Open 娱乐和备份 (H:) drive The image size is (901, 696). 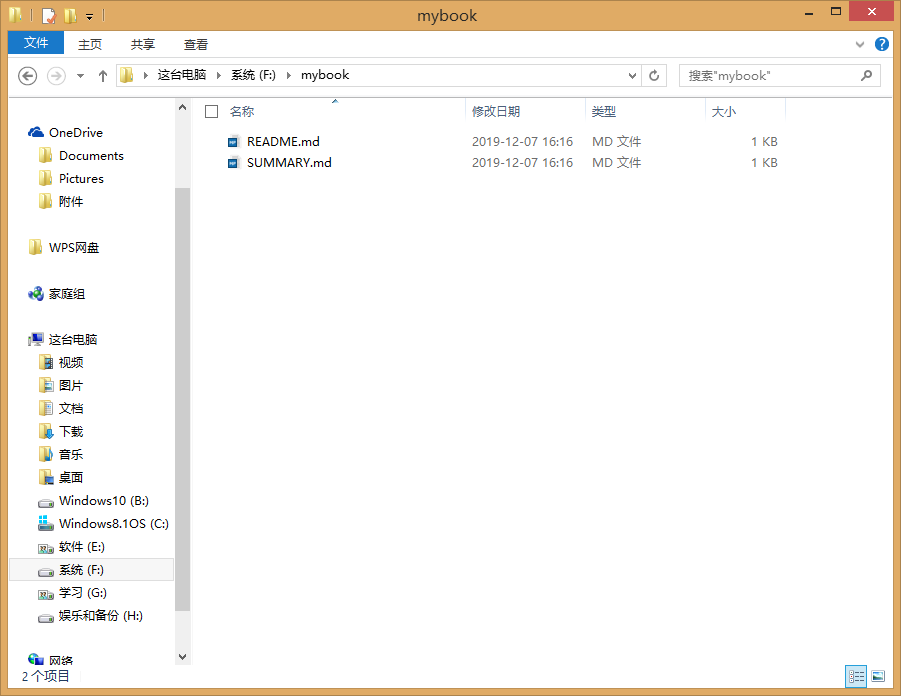pyautogui.click(x=101, y=616)
